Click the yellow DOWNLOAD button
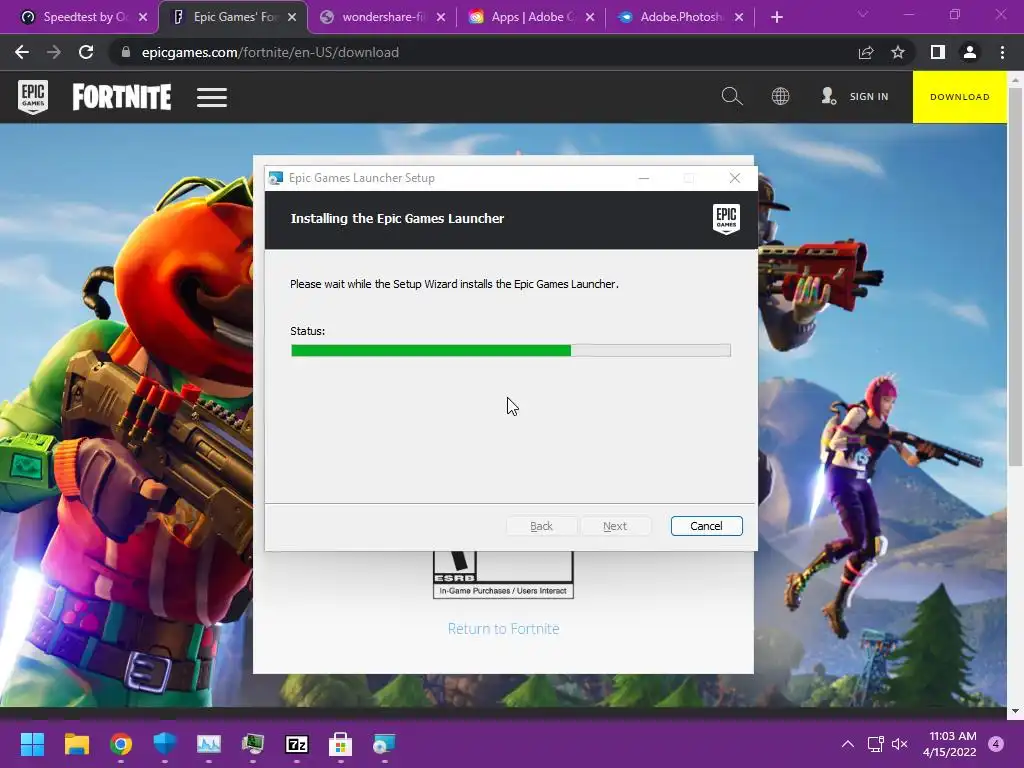 (959, 97)
